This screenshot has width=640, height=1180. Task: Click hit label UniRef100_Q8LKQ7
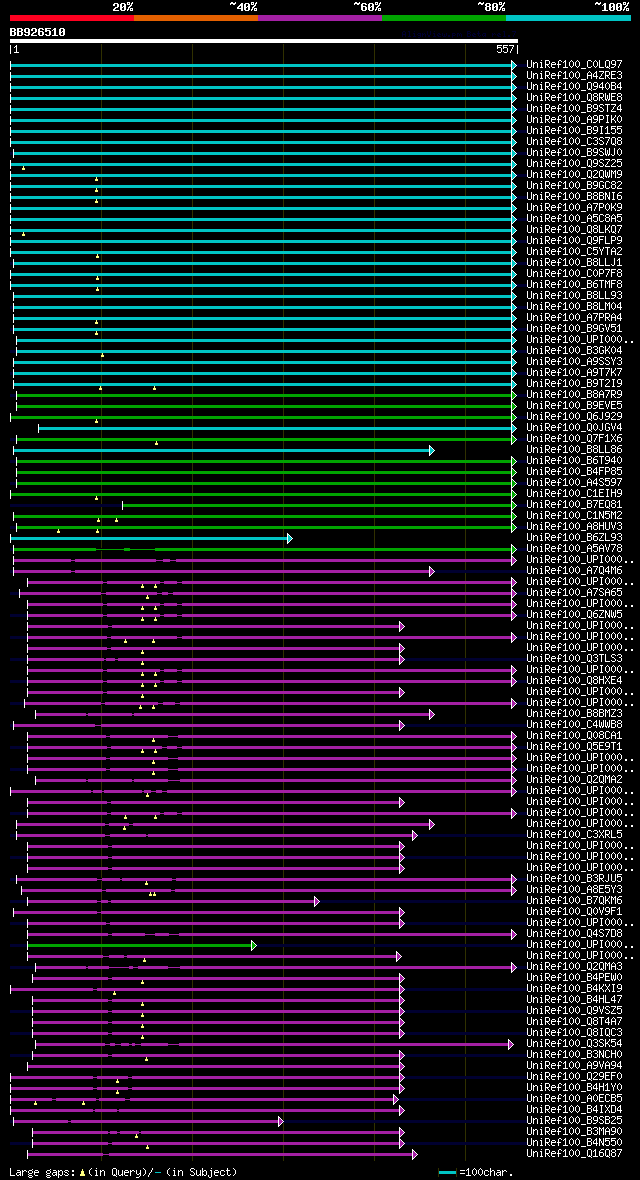(574, 229)
